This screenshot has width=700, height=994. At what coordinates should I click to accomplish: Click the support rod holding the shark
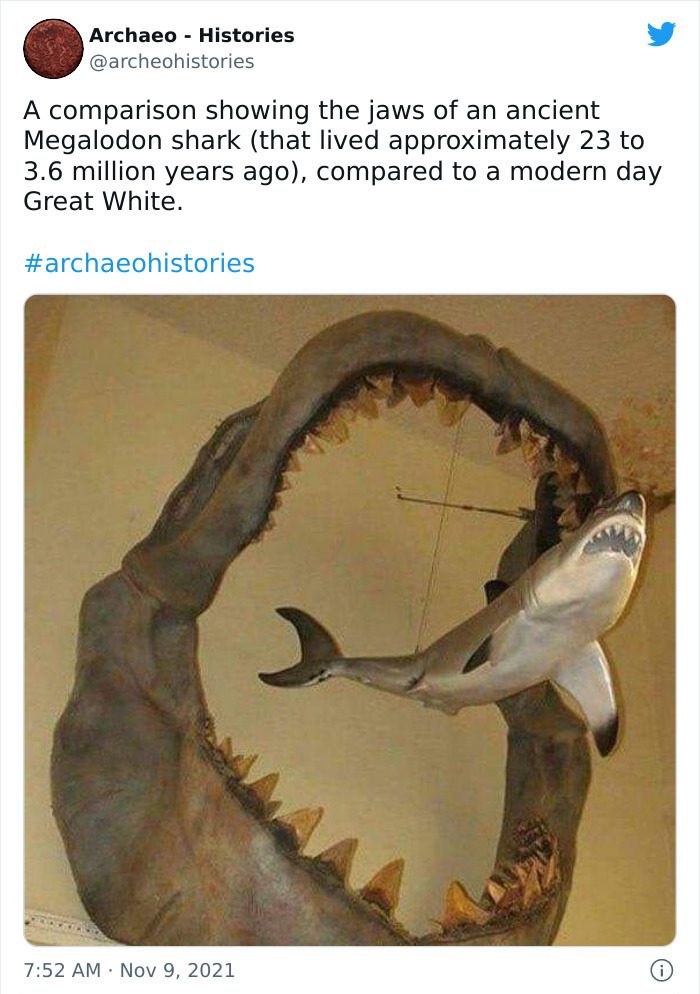pos(463,505)
